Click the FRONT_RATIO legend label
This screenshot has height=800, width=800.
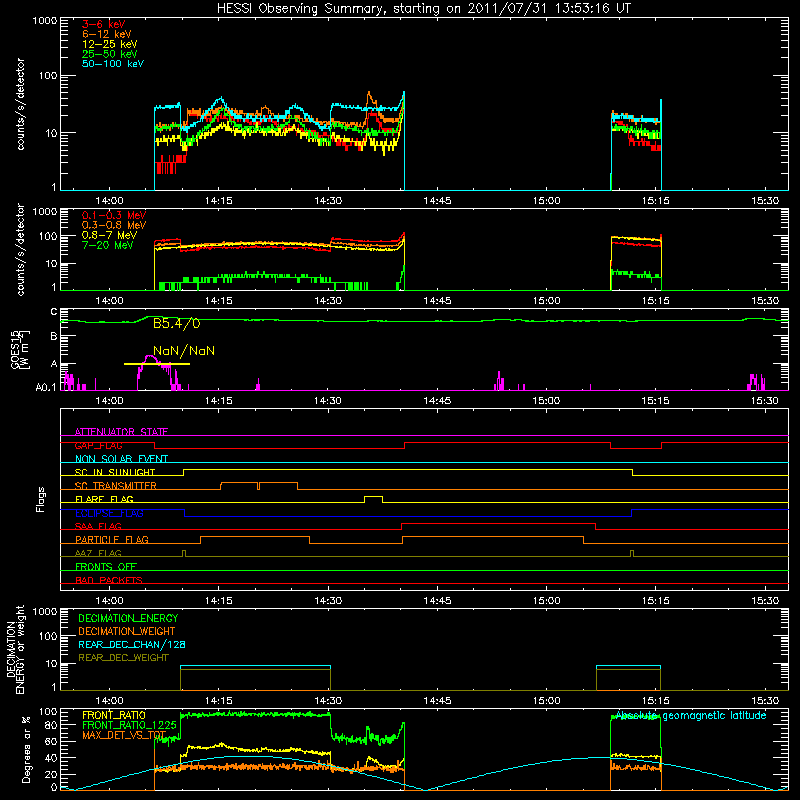[114, 715]
